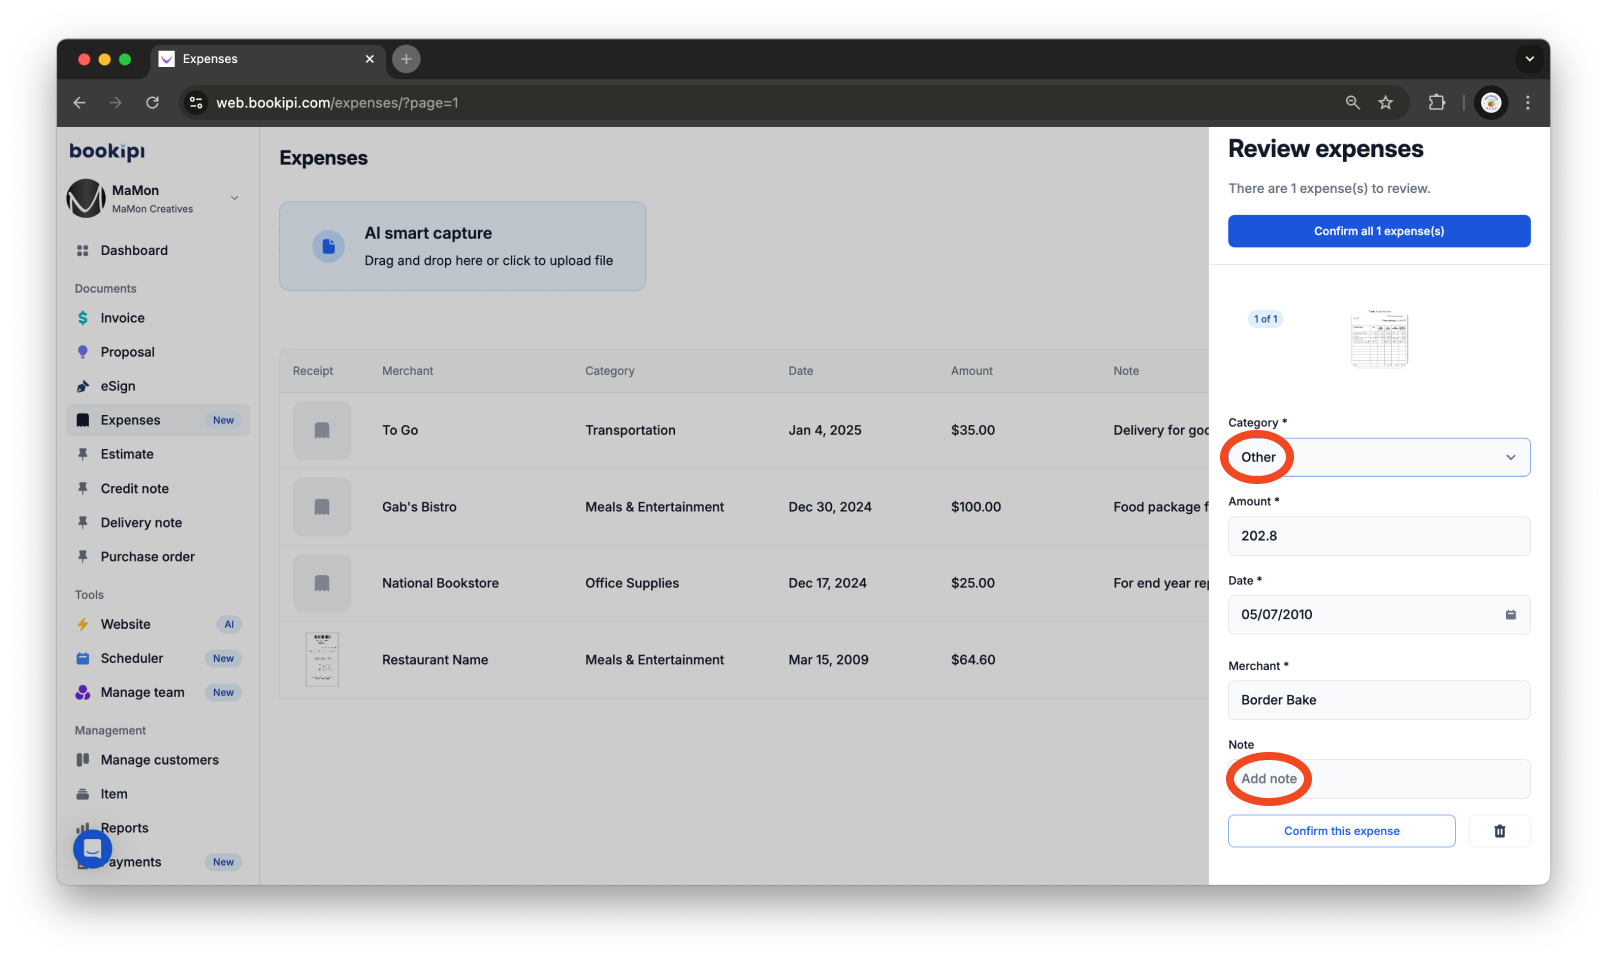Image resolution: width=1608 pixels, height=960 pixels.
Task: Open the Category dropdown showing Other
Action: (x=1378, y=457)
